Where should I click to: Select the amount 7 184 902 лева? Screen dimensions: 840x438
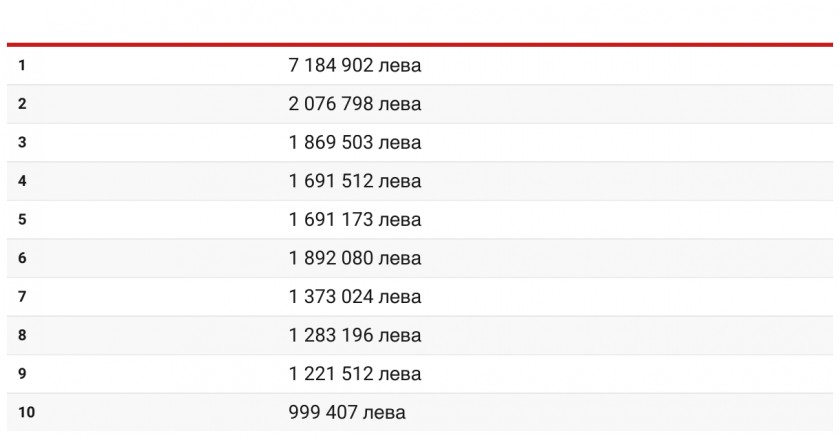(x=355, y=65)
